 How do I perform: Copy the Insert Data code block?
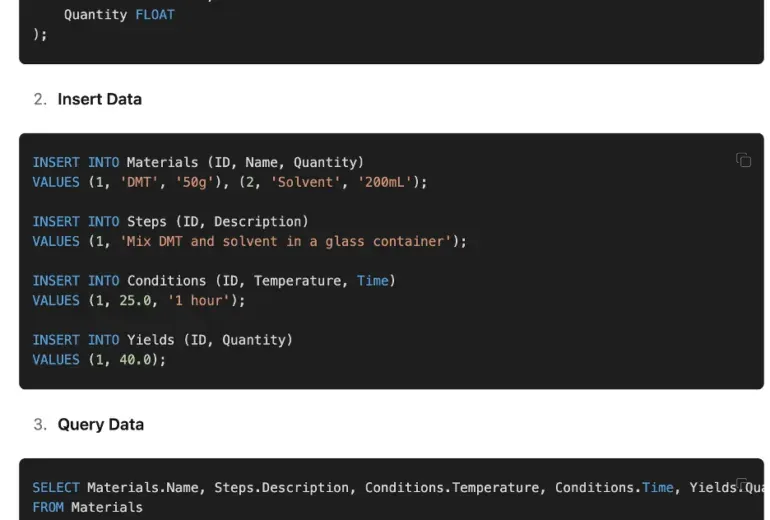point(743,160)
